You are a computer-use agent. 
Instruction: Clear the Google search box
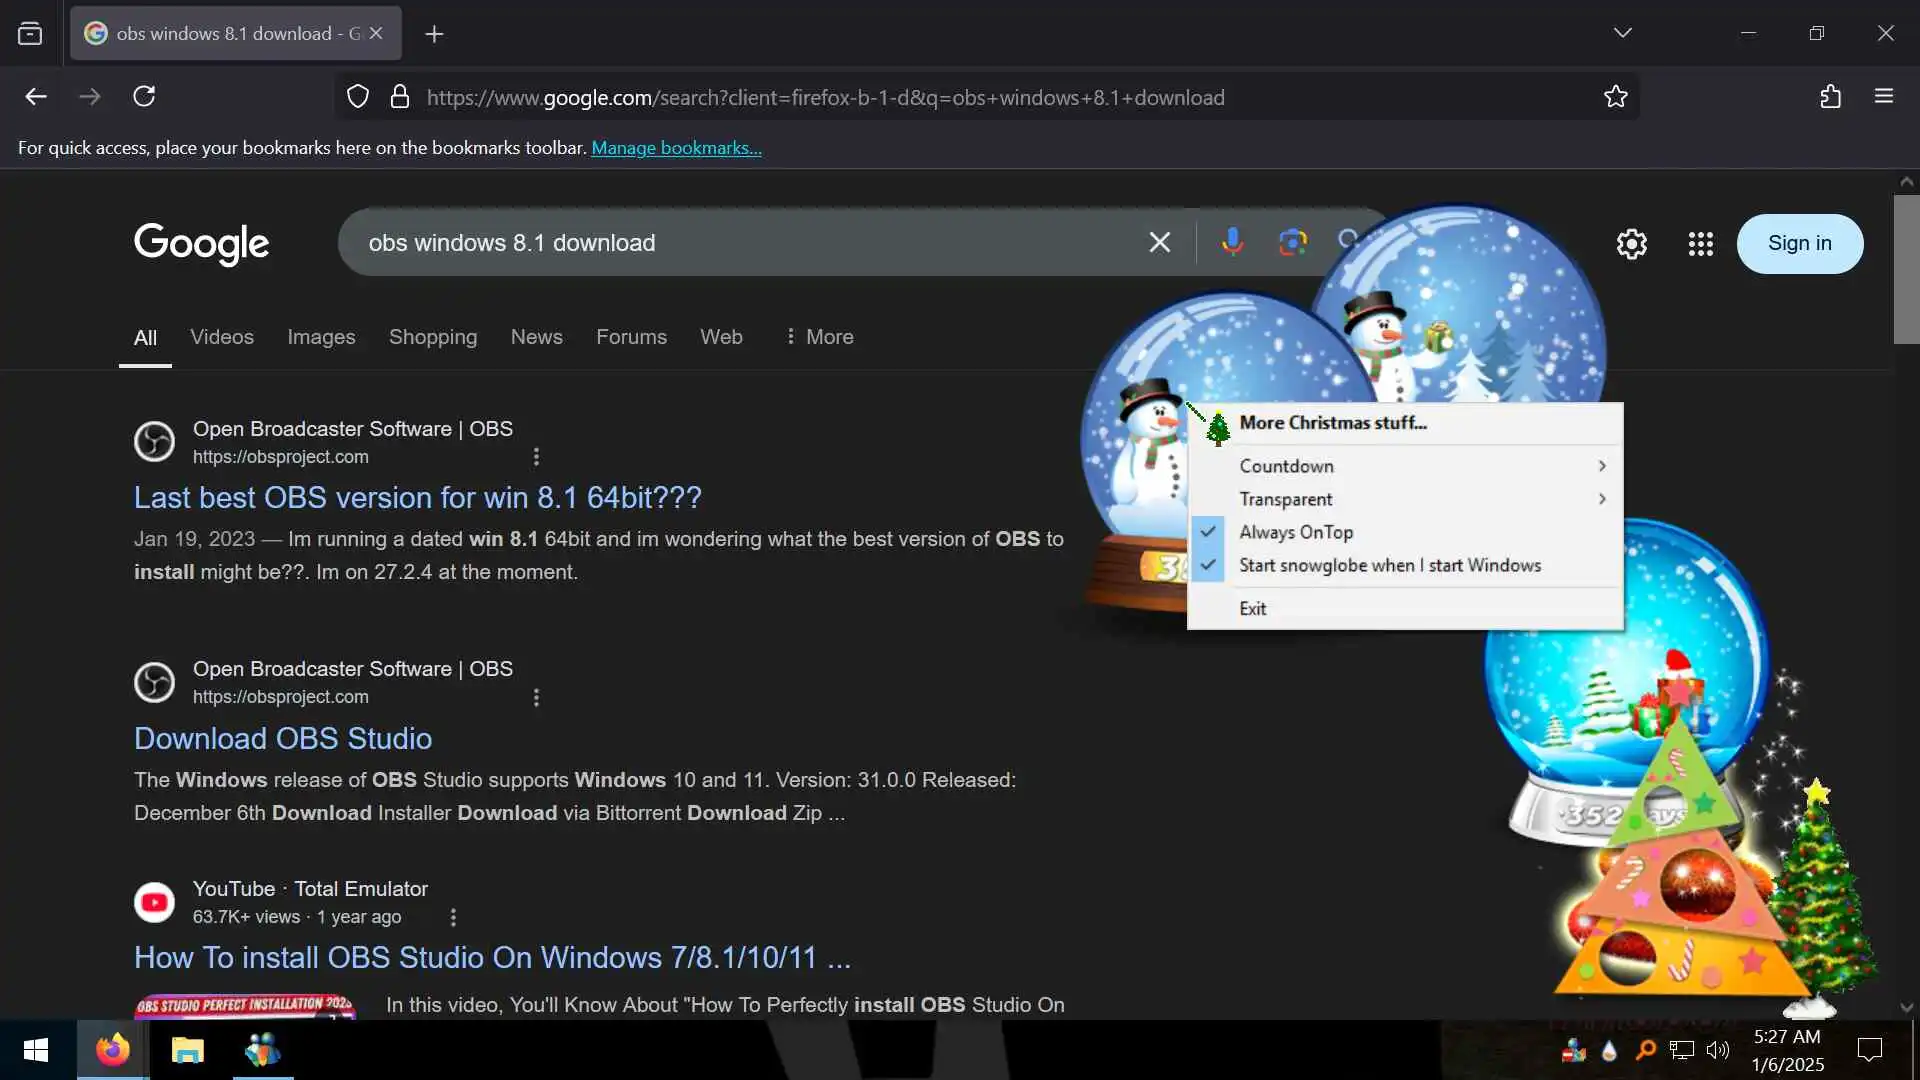[1159, 242]
